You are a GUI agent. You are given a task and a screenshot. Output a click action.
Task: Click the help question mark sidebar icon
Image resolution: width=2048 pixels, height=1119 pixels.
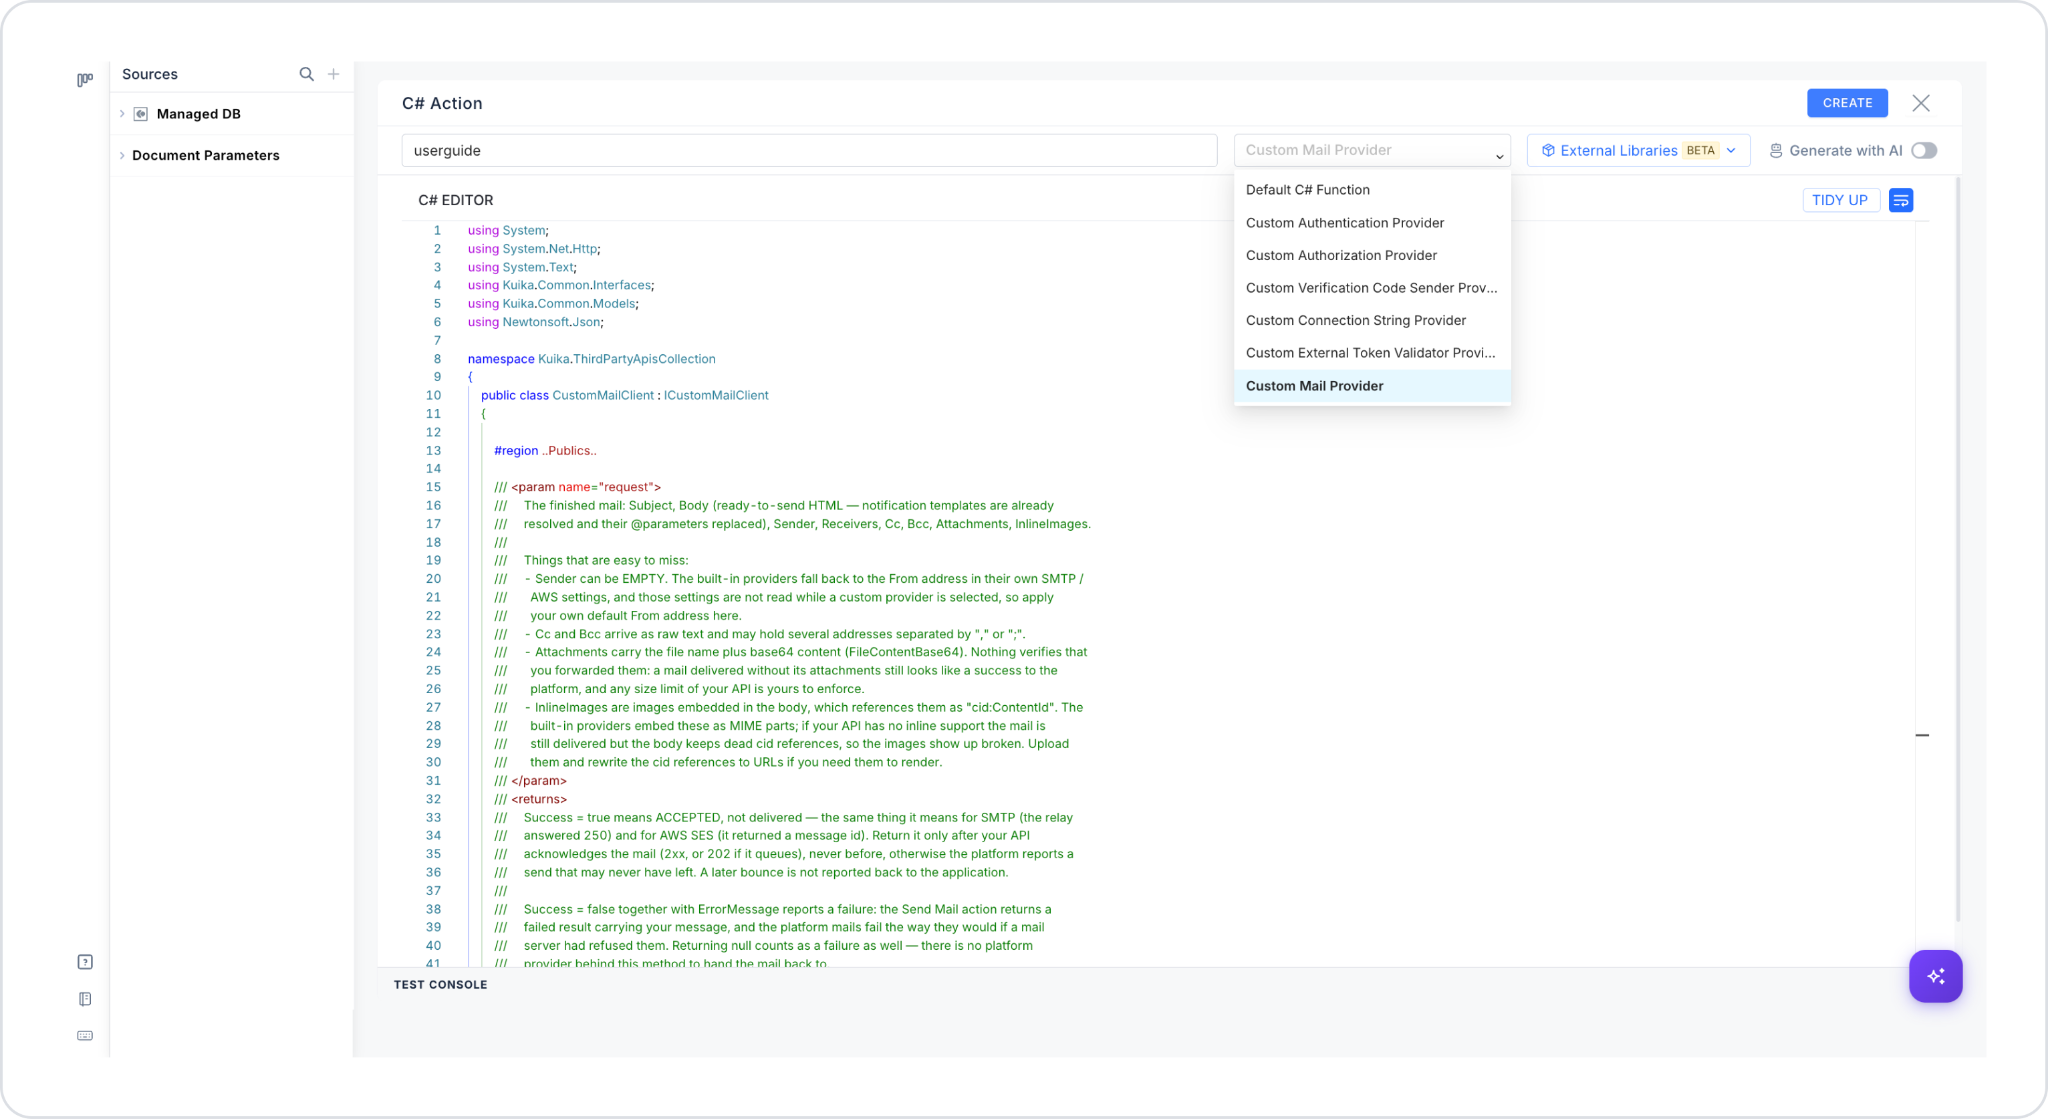pos(85,962)
